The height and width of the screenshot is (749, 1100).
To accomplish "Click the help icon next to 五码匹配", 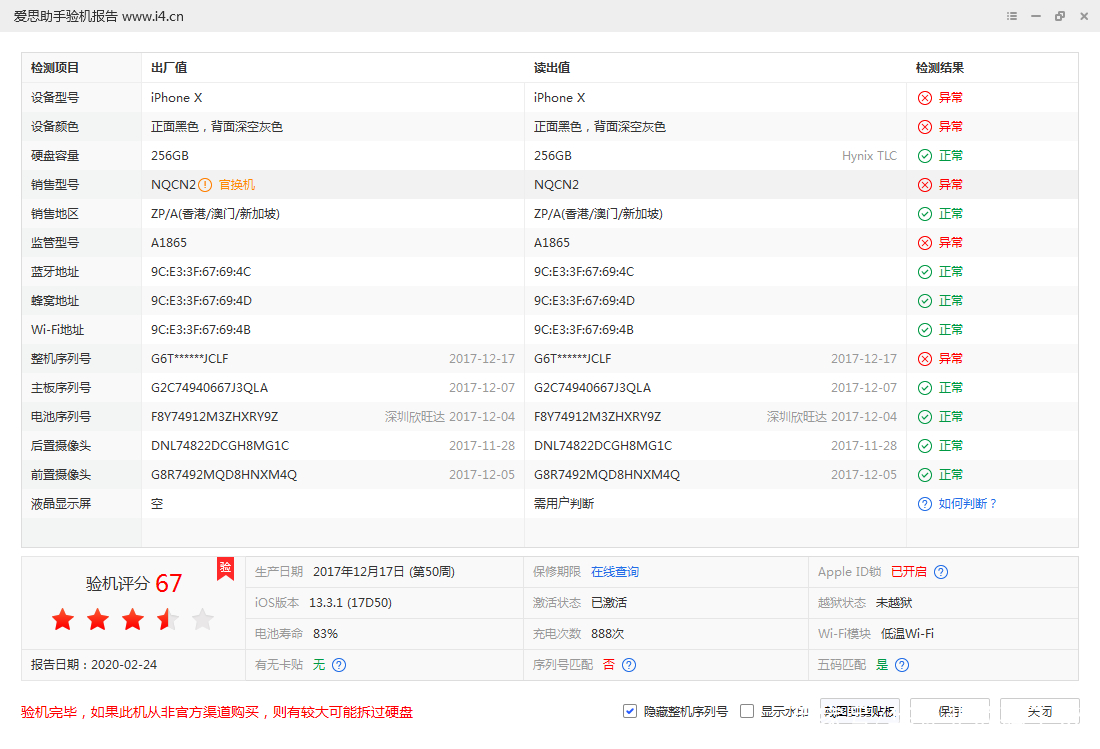I will point(902,664).
